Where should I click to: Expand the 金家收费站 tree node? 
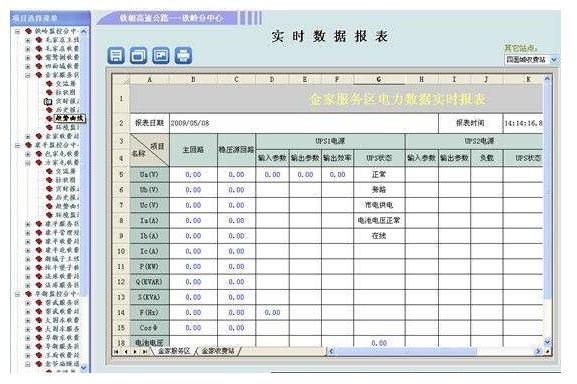[28, 136]
